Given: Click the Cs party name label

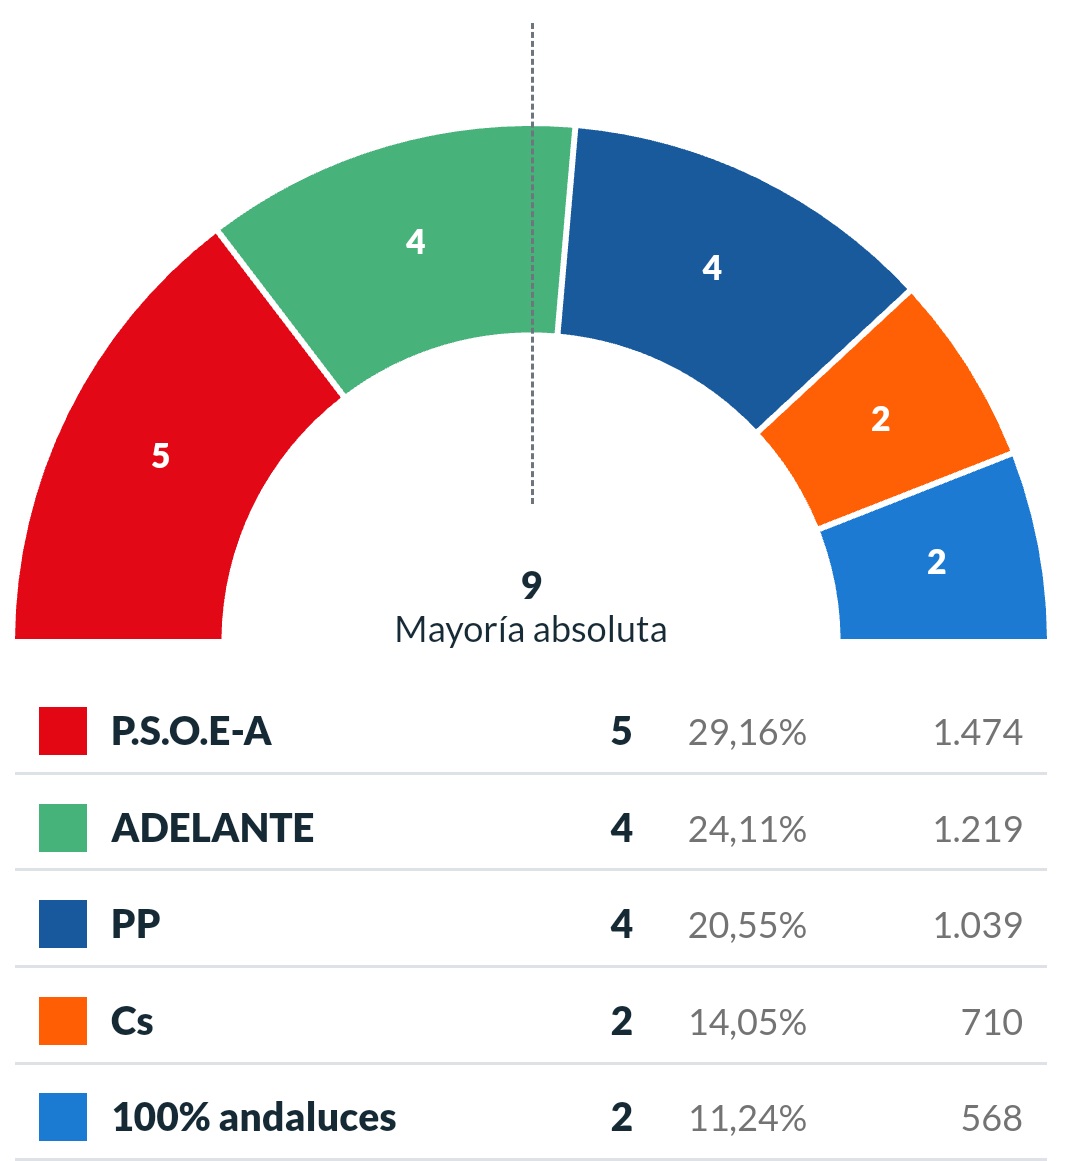Looking at the screenshot, I should click(x=132, y=1021).
